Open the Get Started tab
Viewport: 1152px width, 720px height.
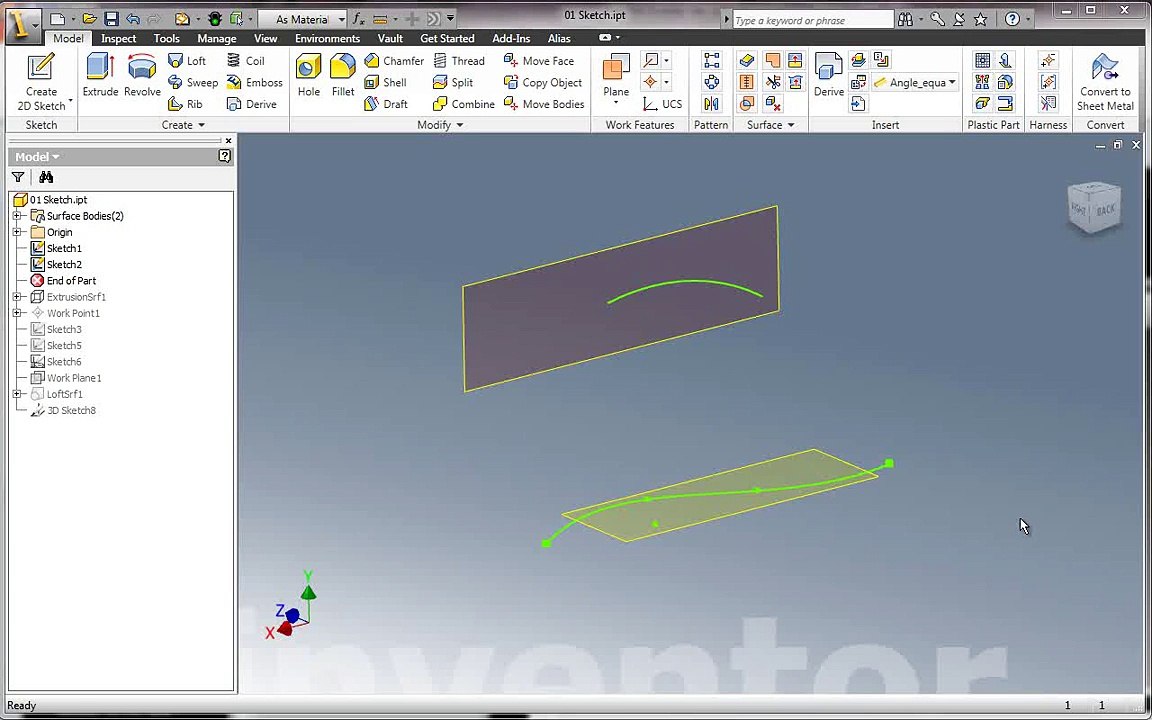[447, 38]
